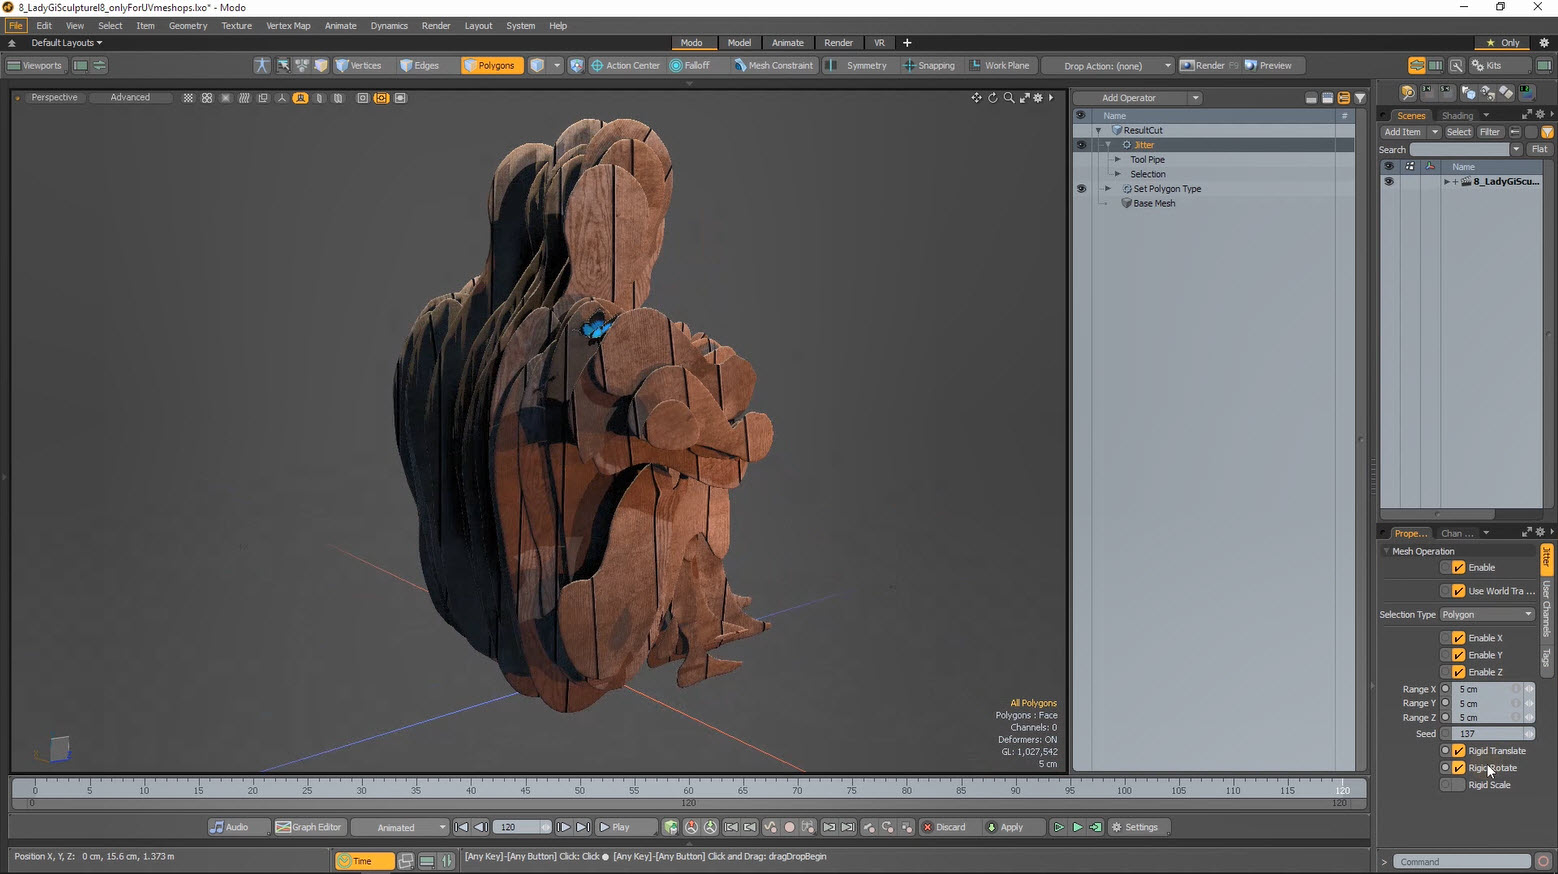1558x874 pixels.
Task: Open the Drop Action dropdown
Action: tap(1107, 65)
